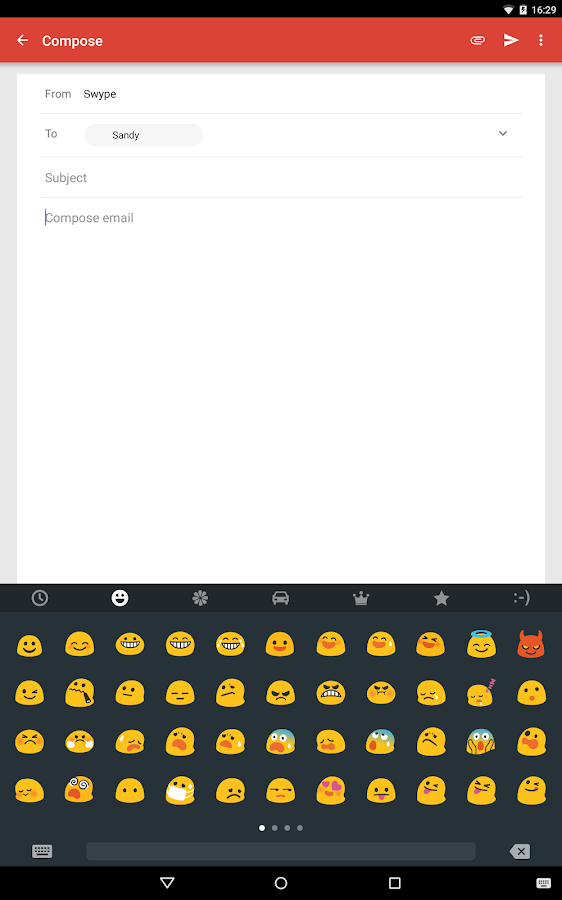Send the email with the arrow icon
Viewport: 562px width, 900px height.
[x=511, y=40]
